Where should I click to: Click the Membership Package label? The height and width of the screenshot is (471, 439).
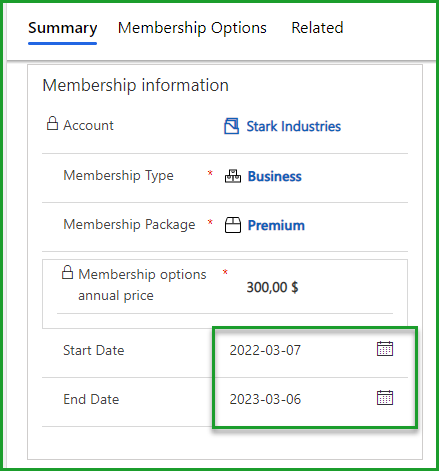129,225
